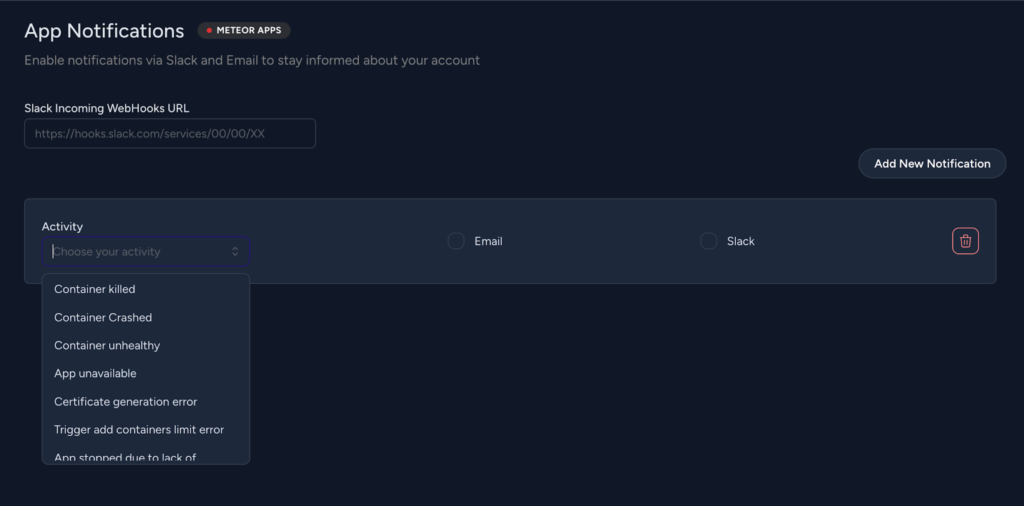This screenshot has width=1024, height=506.
Task: Click the Slack label beside its checkbox
Action: (x=741, y=241)
